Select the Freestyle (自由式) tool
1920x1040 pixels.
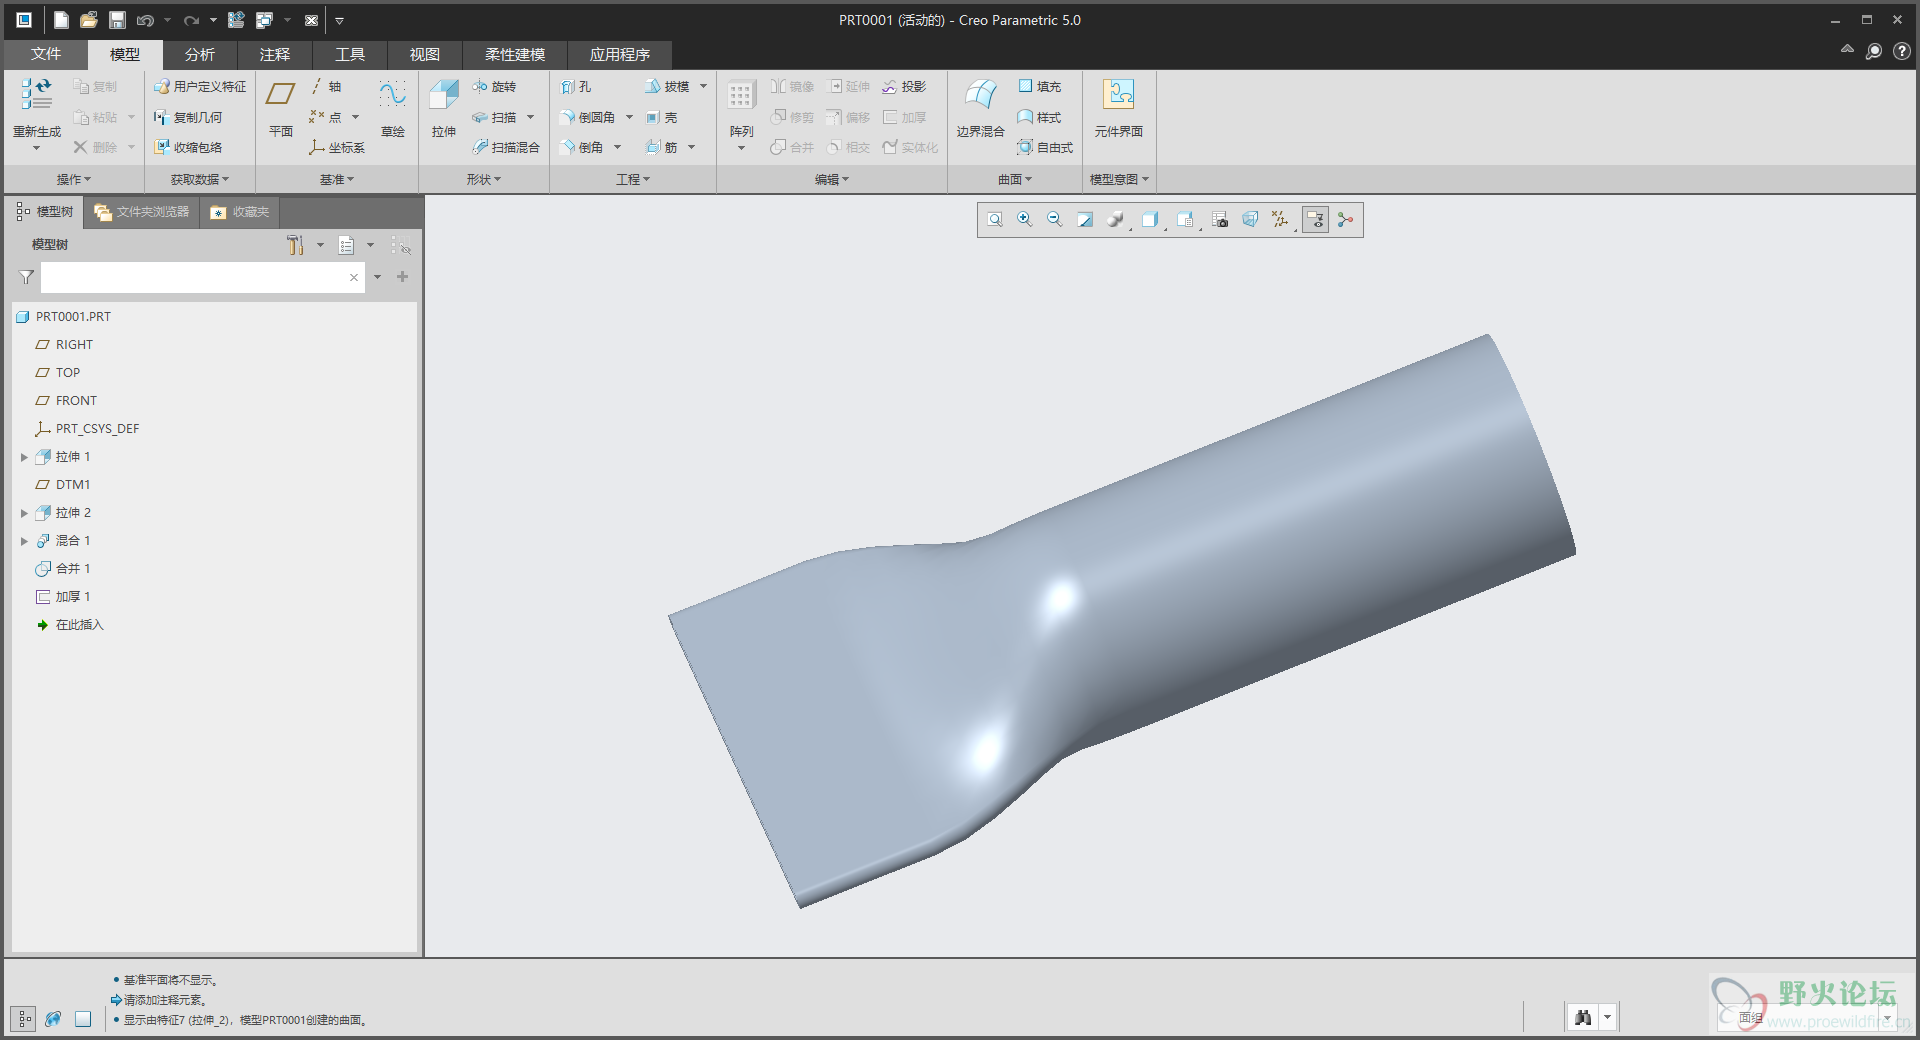1045,147
